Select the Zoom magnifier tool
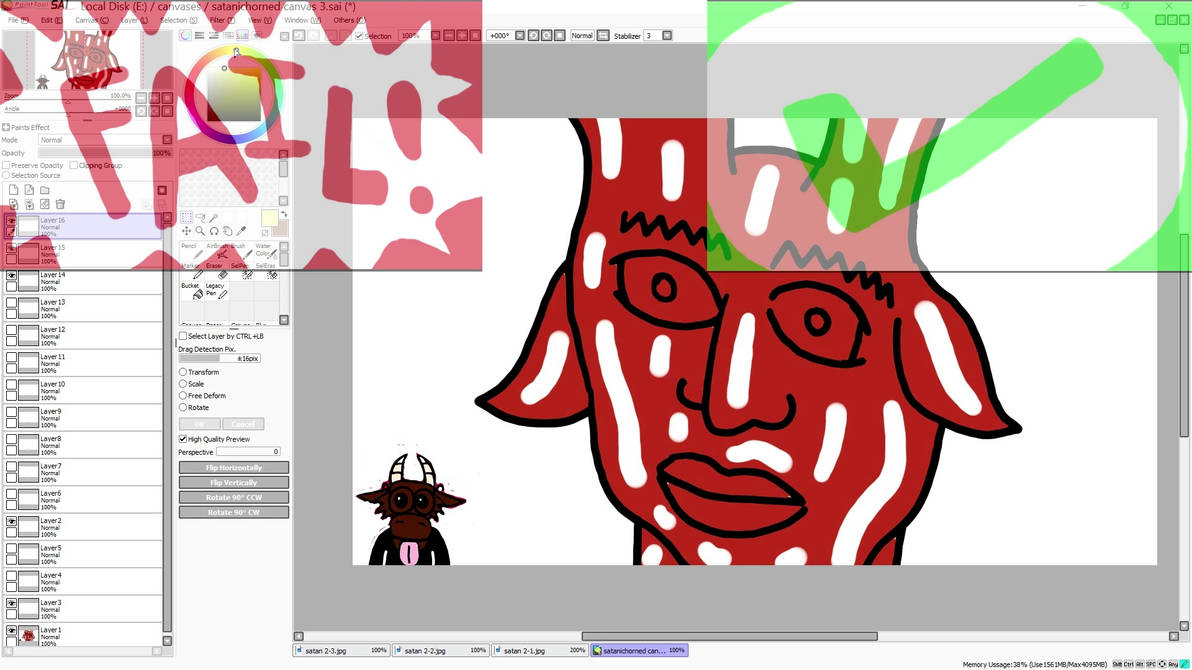 [201, 231]
